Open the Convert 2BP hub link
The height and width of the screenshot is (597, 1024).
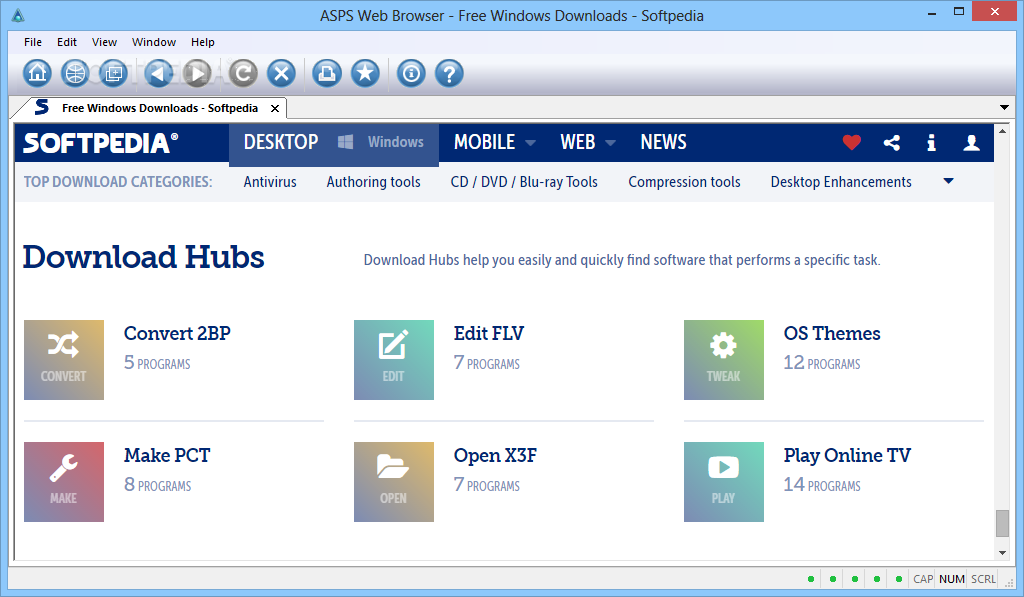click(x=177, y=333)
